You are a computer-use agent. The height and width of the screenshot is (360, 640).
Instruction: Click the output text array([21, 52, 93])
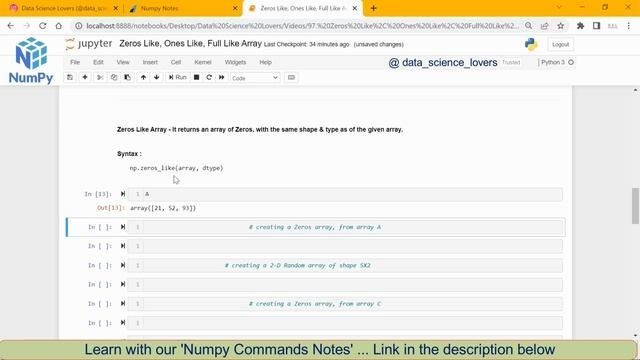[x=163, y=208]
